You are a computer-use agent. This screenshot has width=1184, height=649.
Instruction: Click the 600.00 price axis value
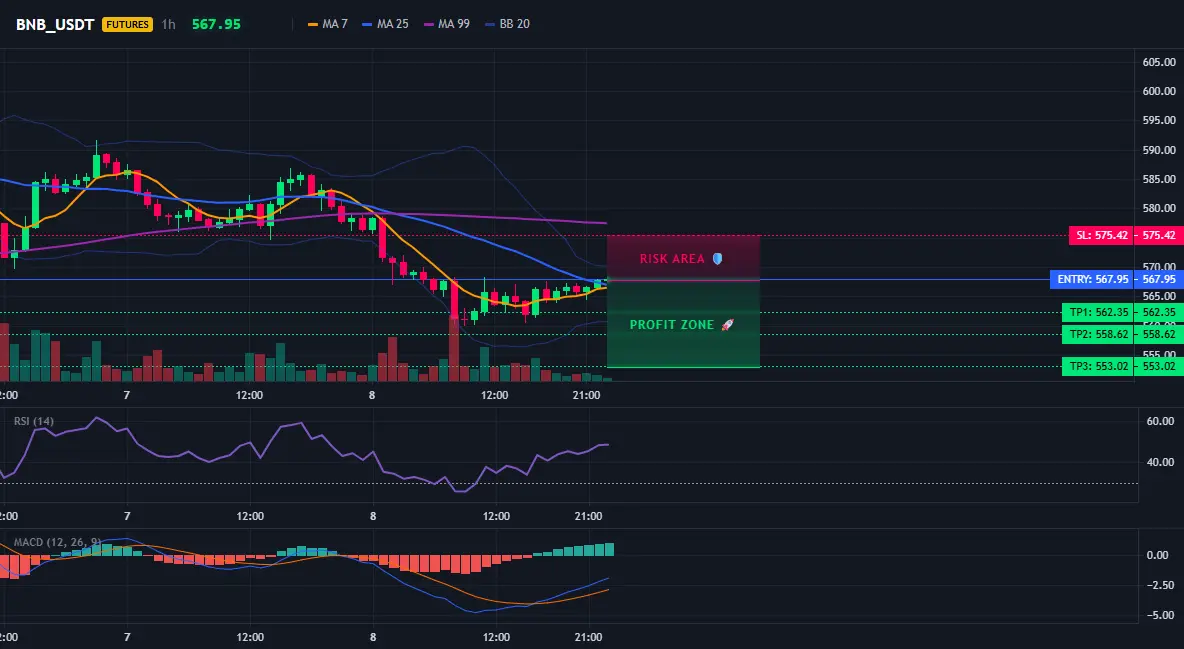[1159, 91]
